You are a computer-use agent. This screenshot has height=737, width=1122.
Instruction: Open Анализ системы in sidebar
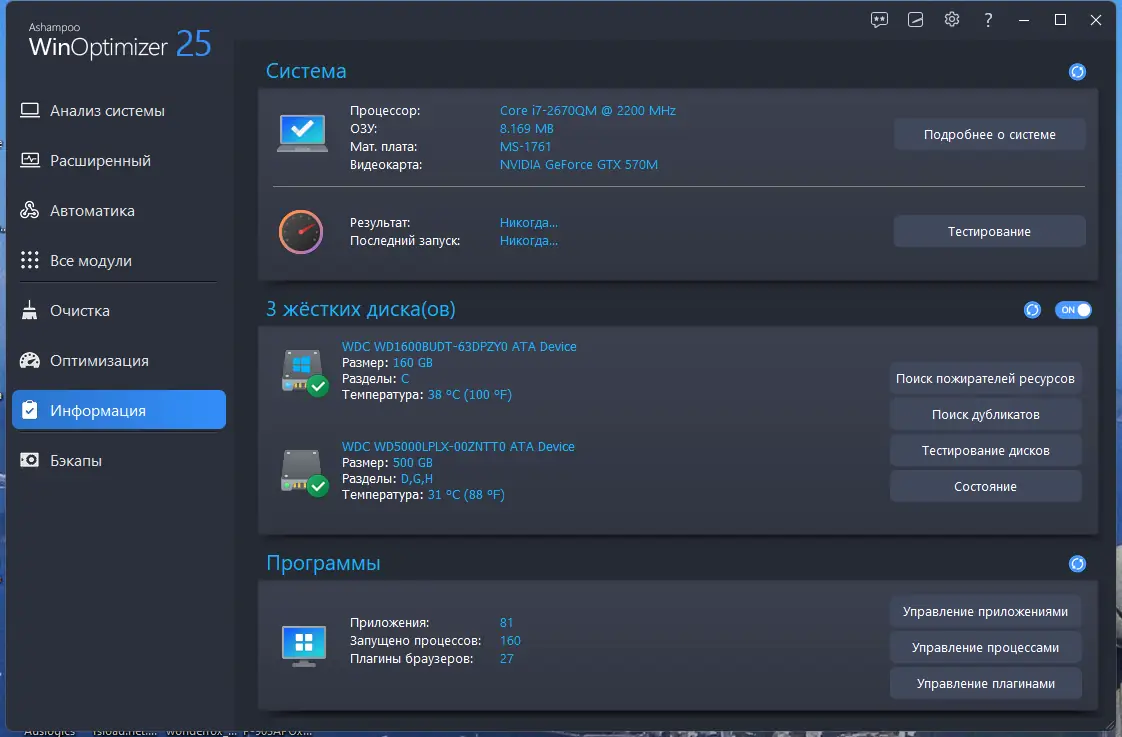119,111
